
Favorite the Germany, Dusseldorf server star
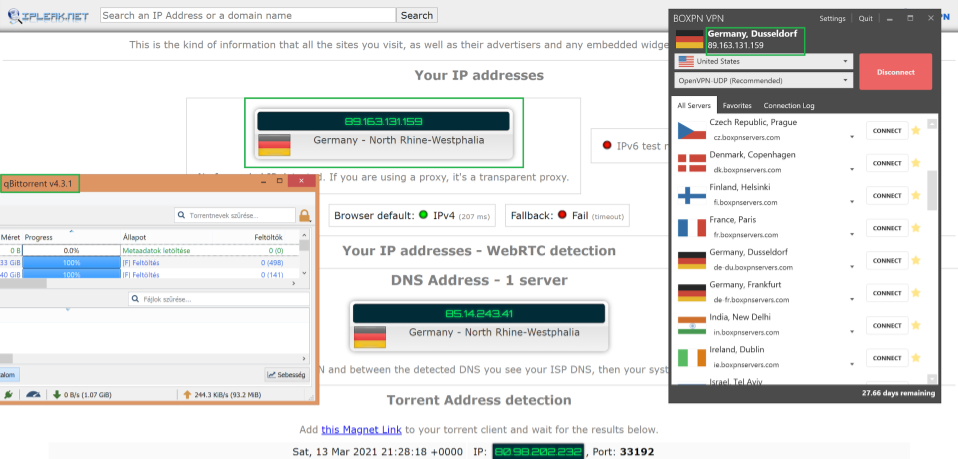point(915,260)
